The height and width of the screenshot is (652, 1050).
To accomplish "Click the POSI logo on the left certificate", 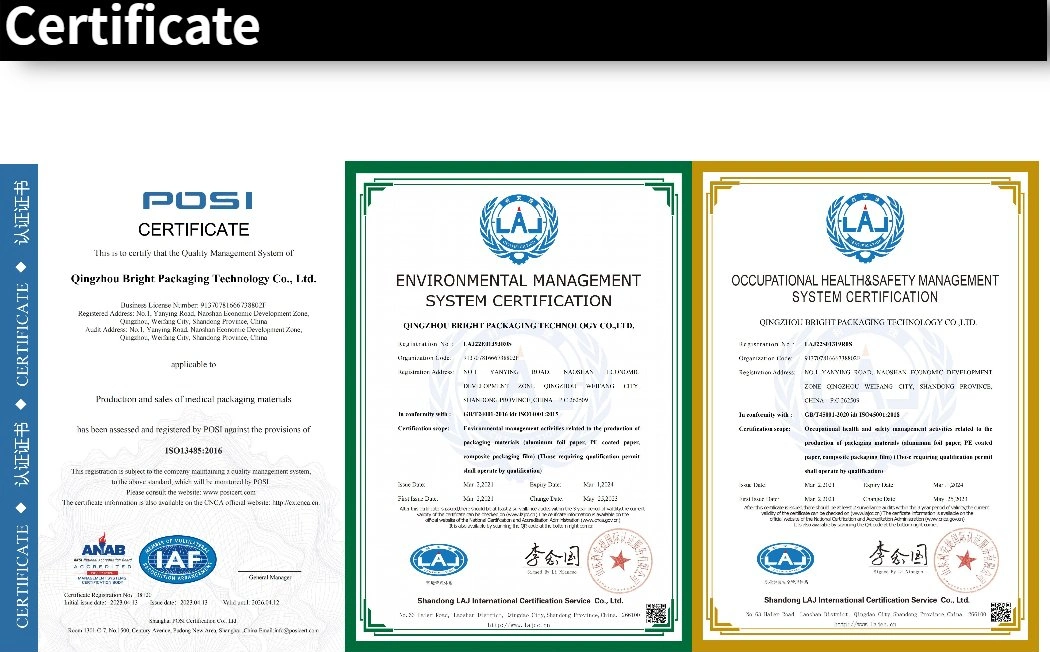I will (198, 200).
